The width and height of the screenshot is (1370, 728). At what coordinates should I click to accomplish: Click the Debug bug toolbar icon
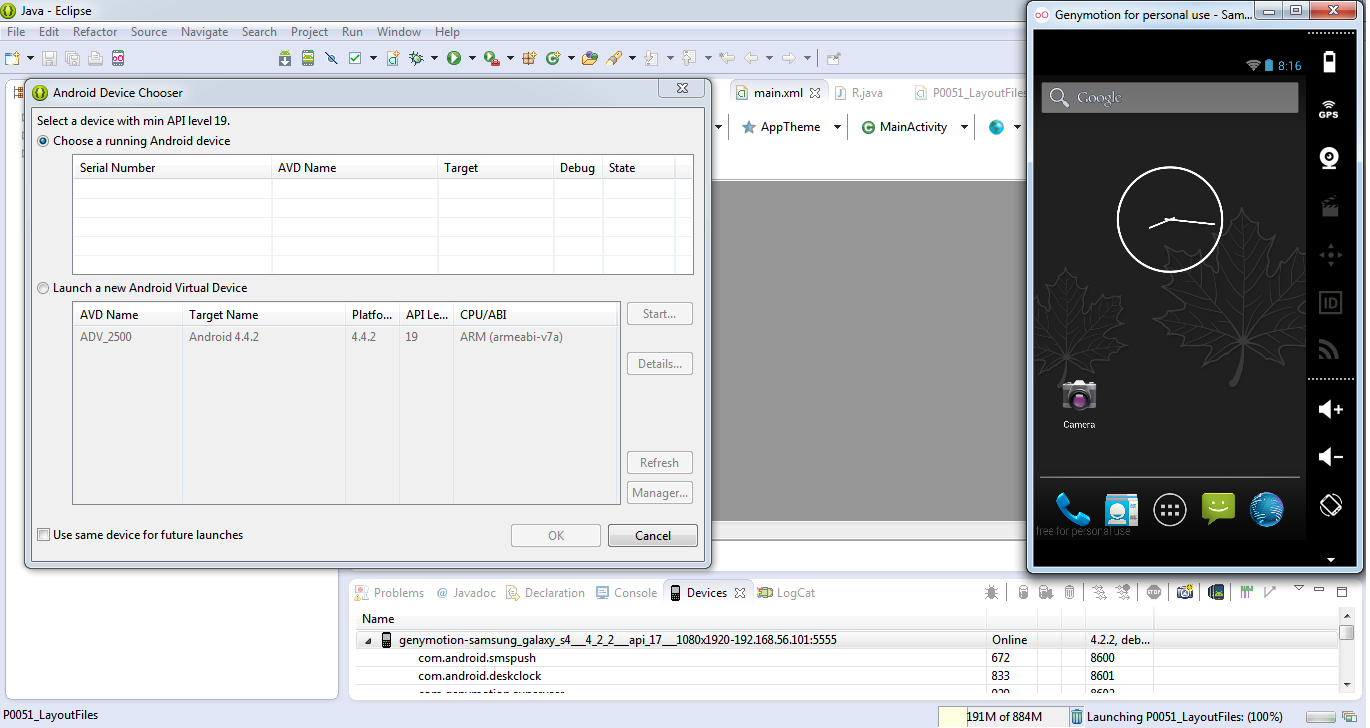pyautogui.click(x=417, y=58)
